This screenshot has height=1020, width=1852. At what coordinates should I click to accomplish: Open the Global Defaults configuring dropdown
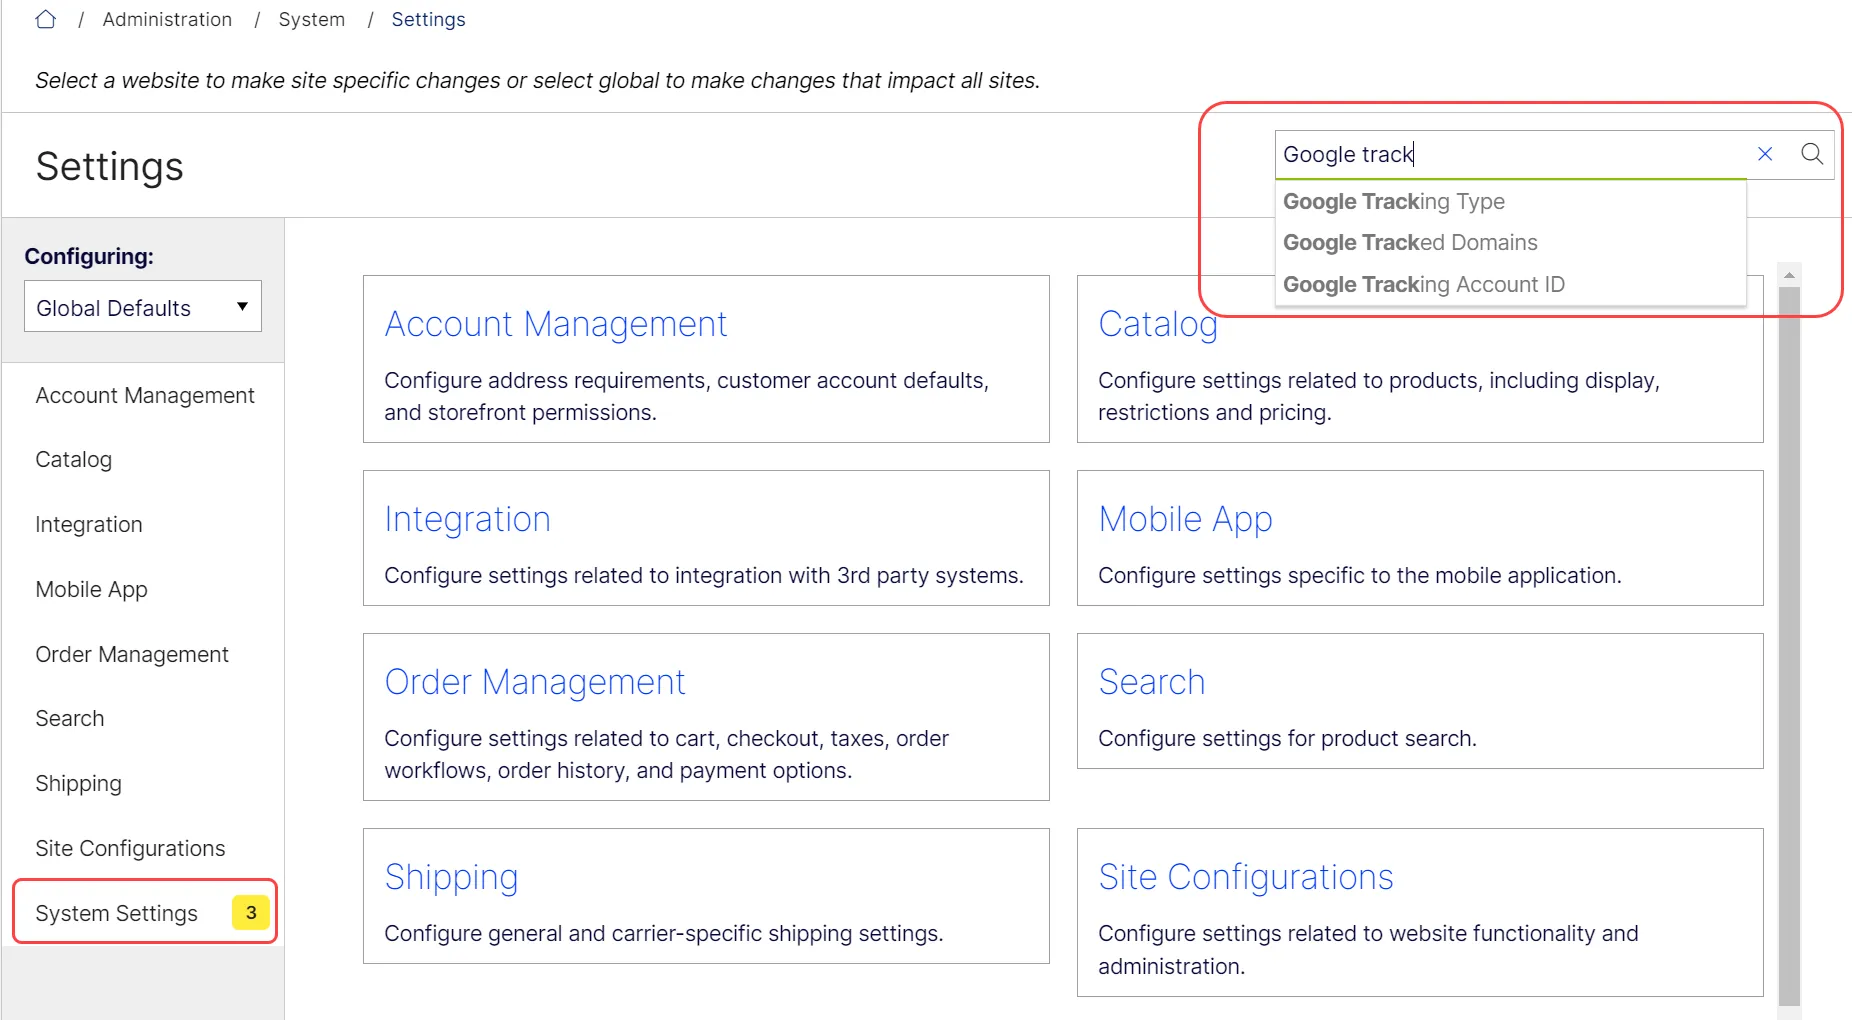pyautogui.click(x=143, y=307)
